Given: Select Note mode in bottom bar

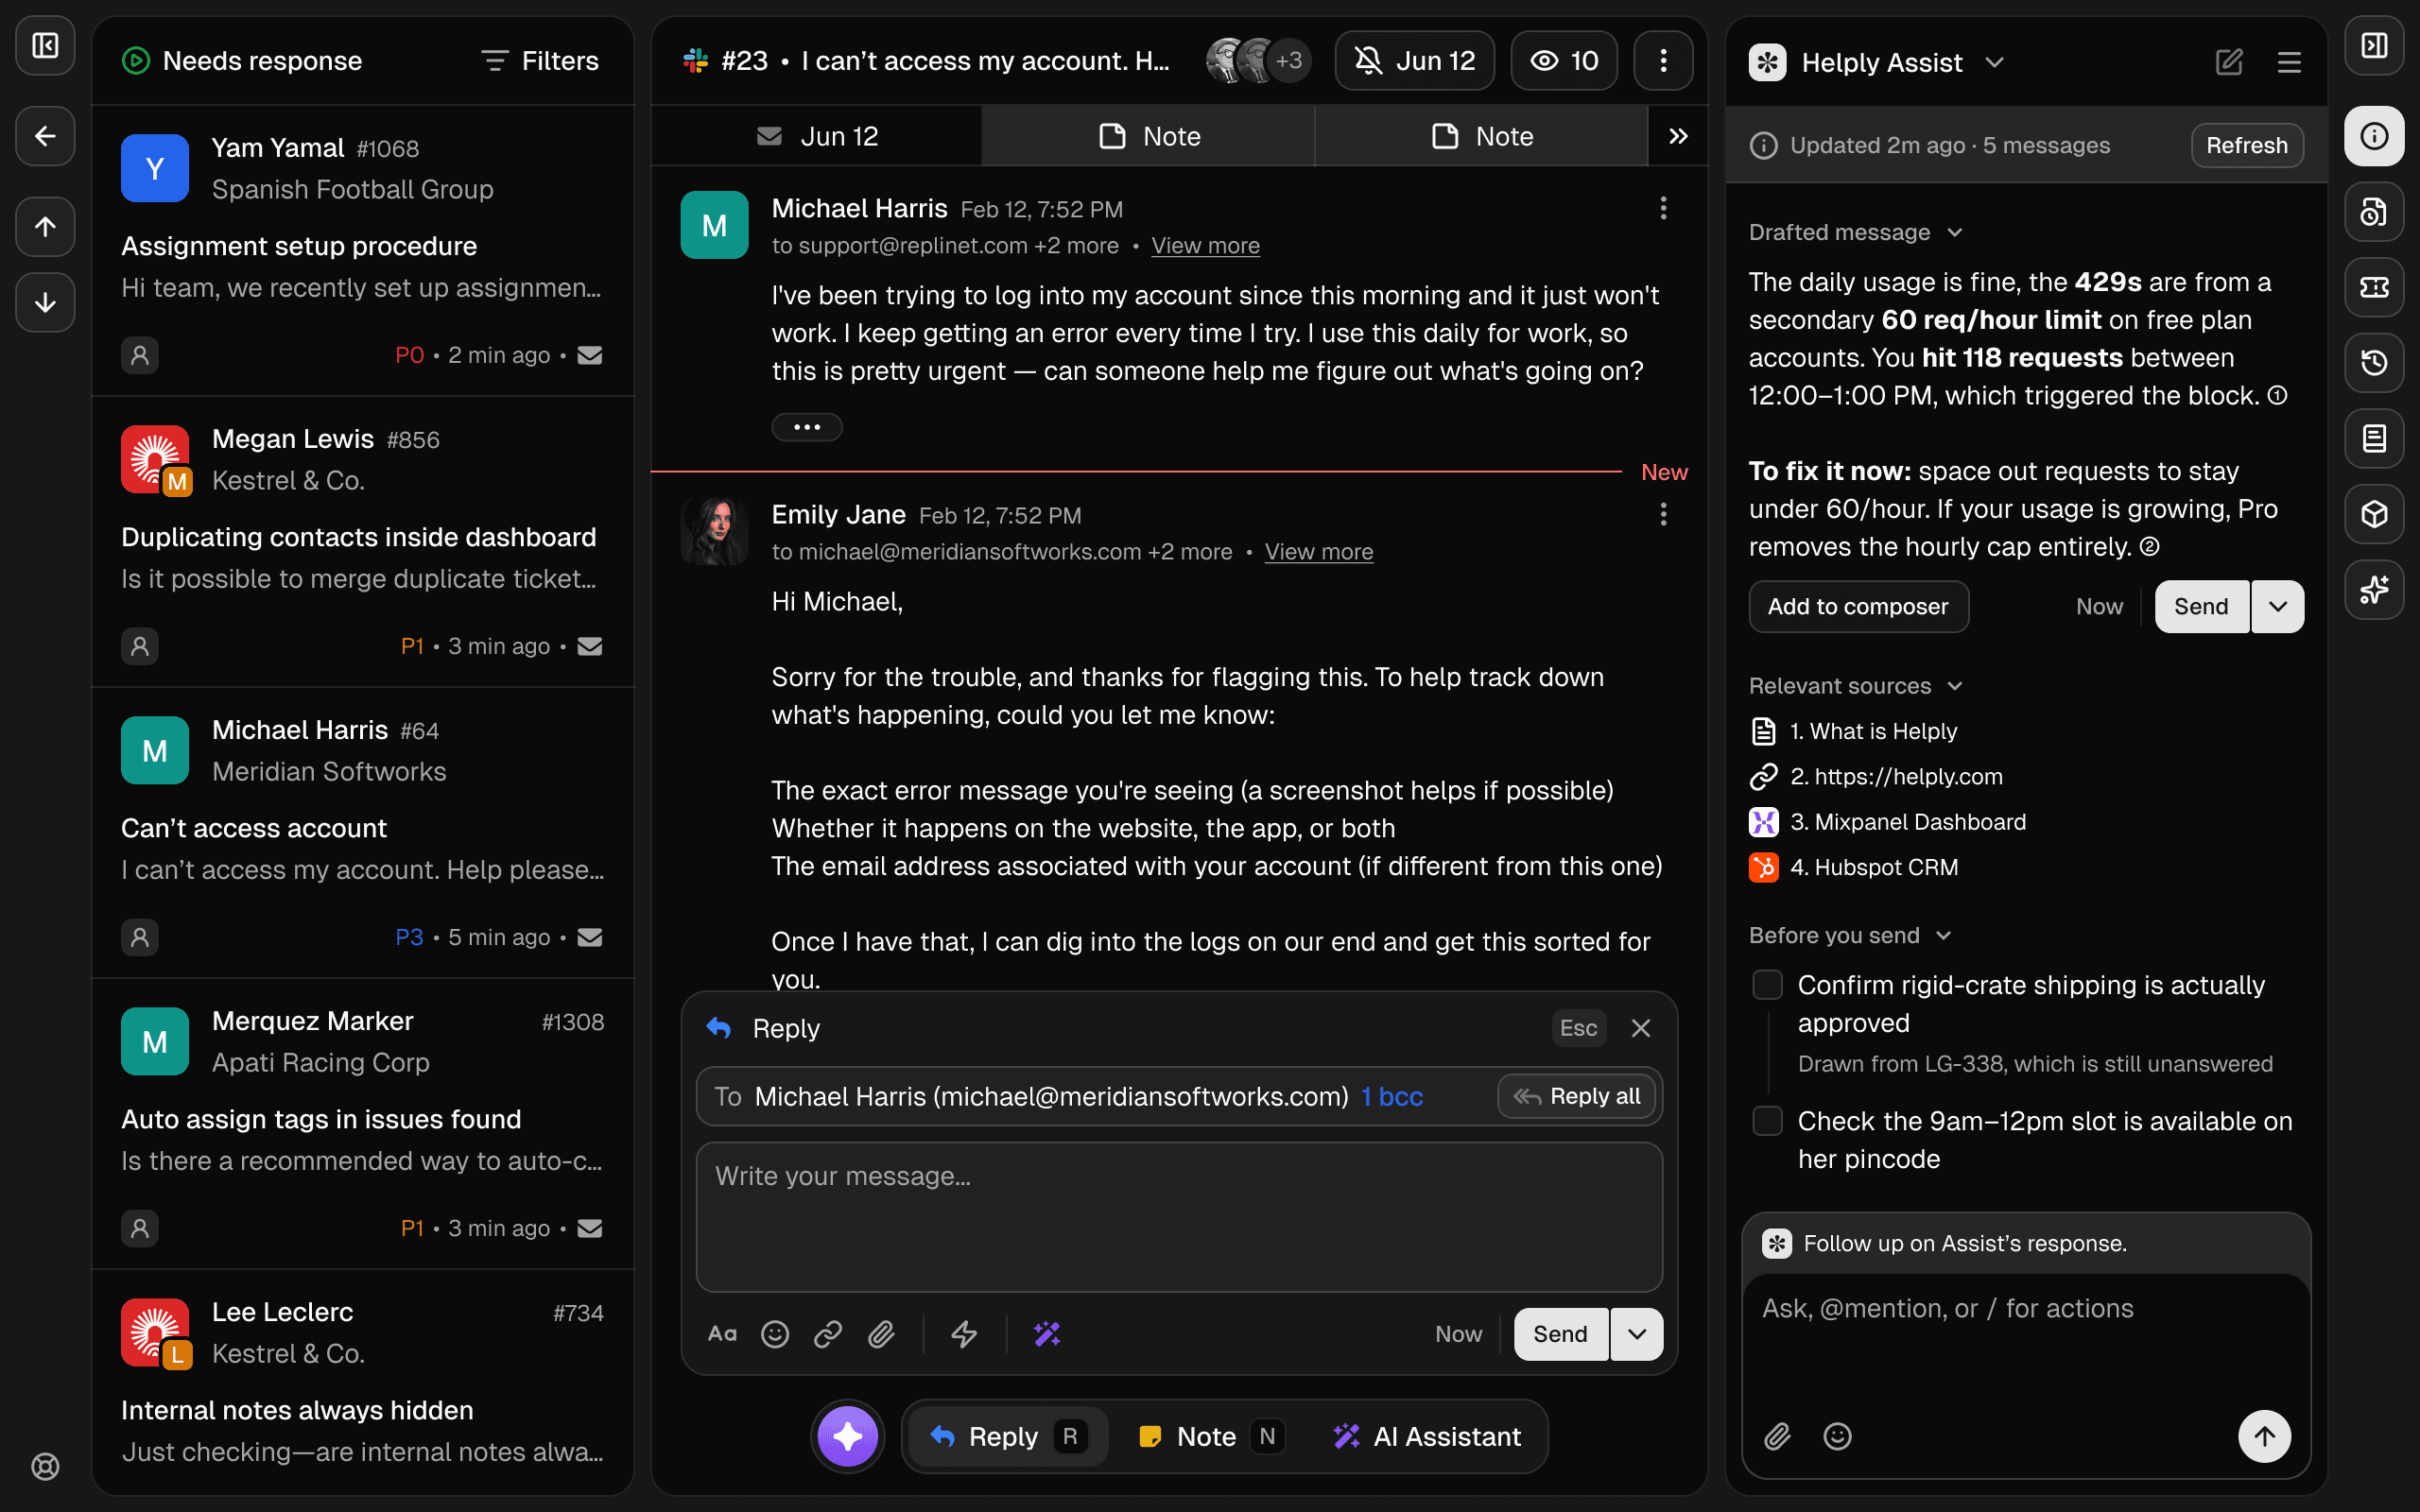Looking at the screenshot, I should tap(1211, 1436).
